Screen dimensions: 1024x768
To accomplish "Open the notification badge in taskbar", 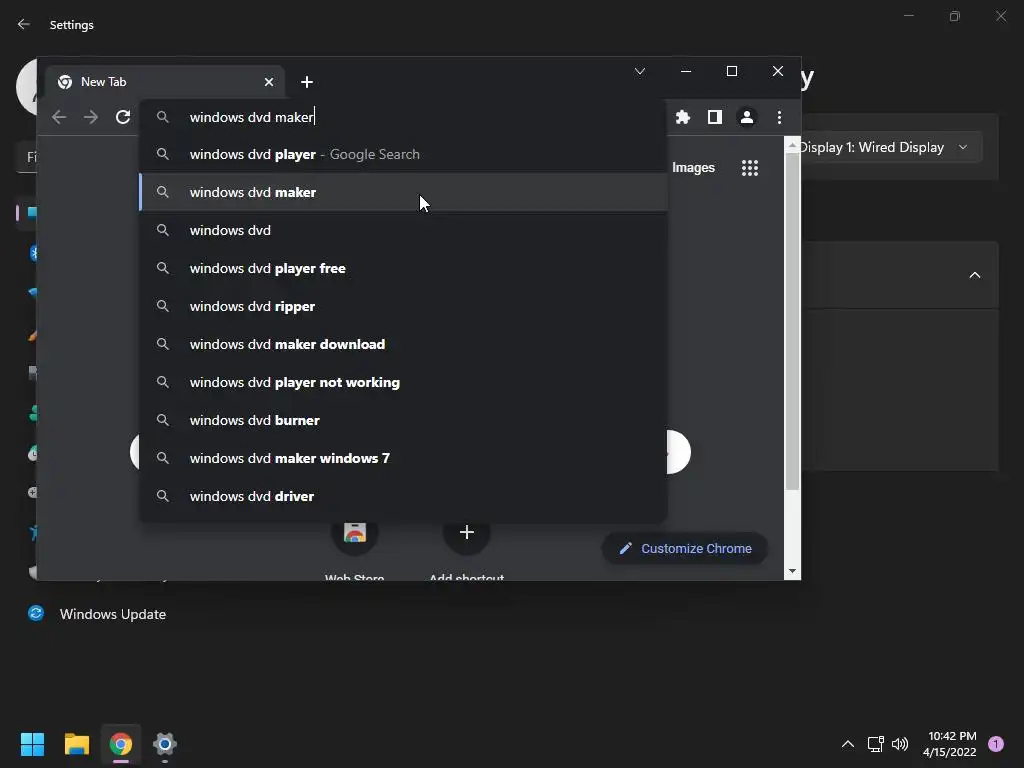I will 996,744.
